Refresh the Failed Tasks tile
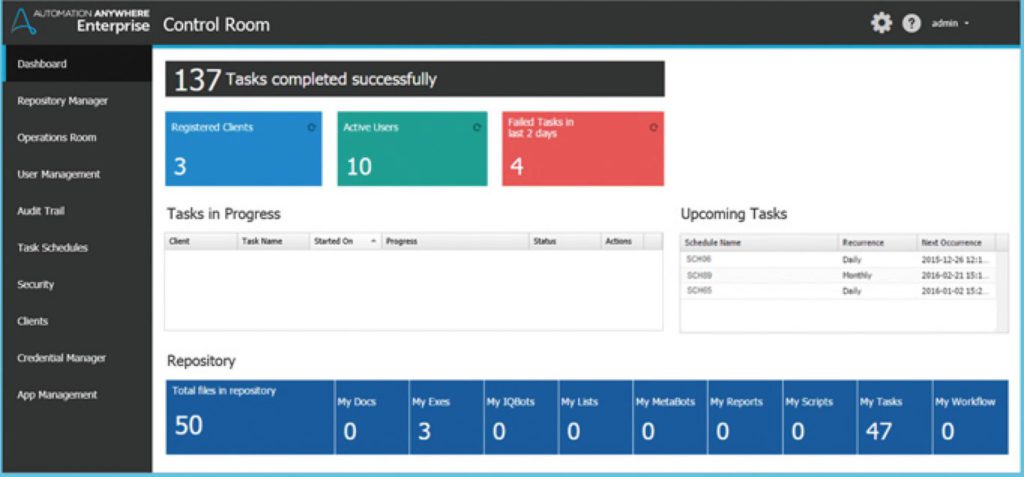 653,128
